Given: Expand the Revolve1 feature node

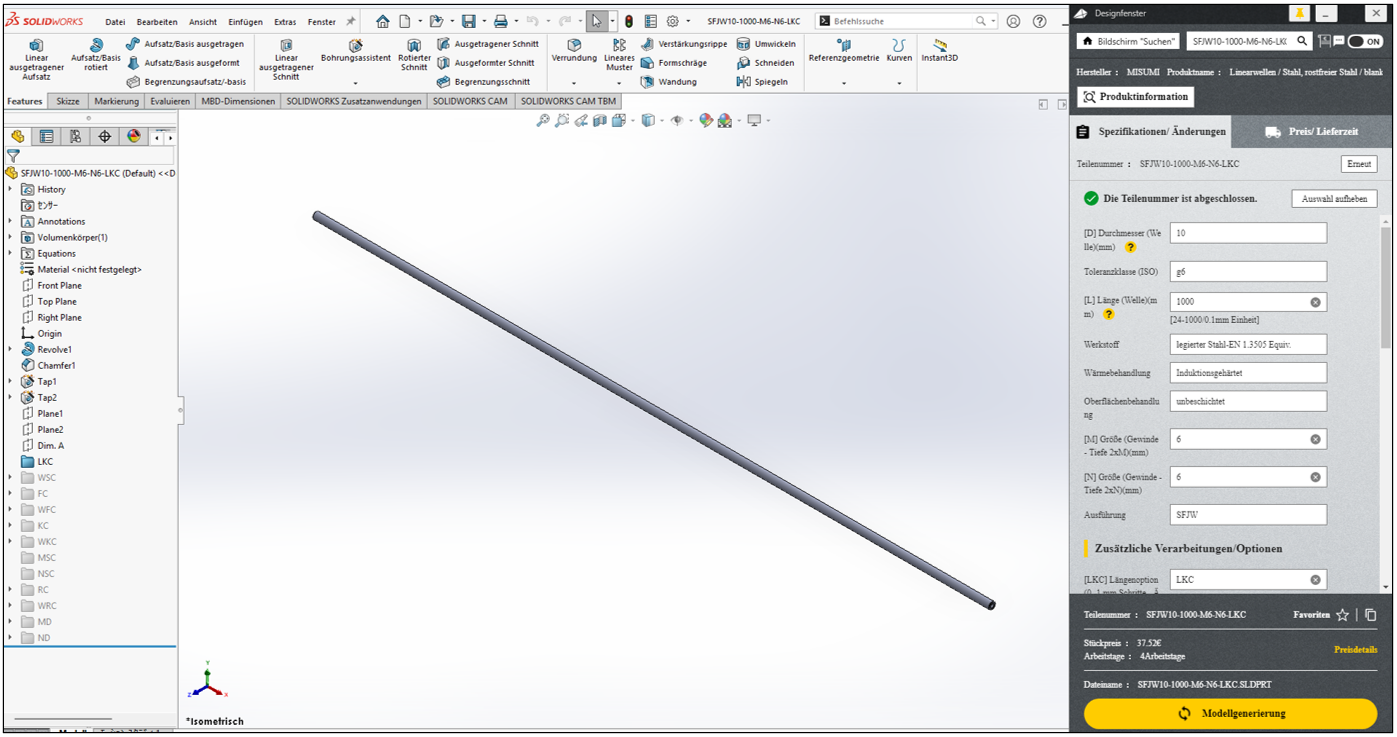Looking at the screenshot, I should point(11,349).
